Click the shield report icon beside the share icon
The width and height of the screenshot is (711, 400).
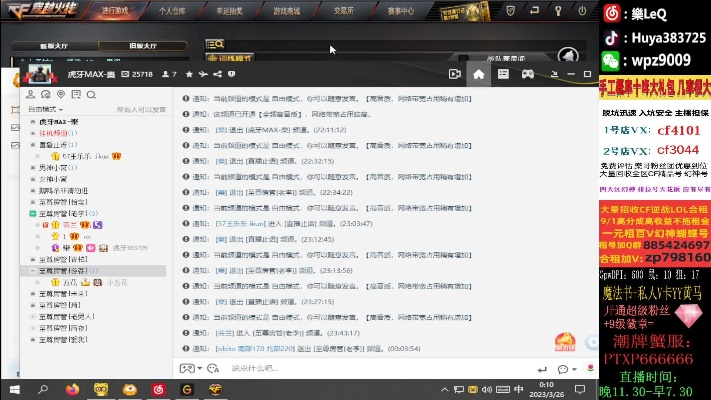232,74
